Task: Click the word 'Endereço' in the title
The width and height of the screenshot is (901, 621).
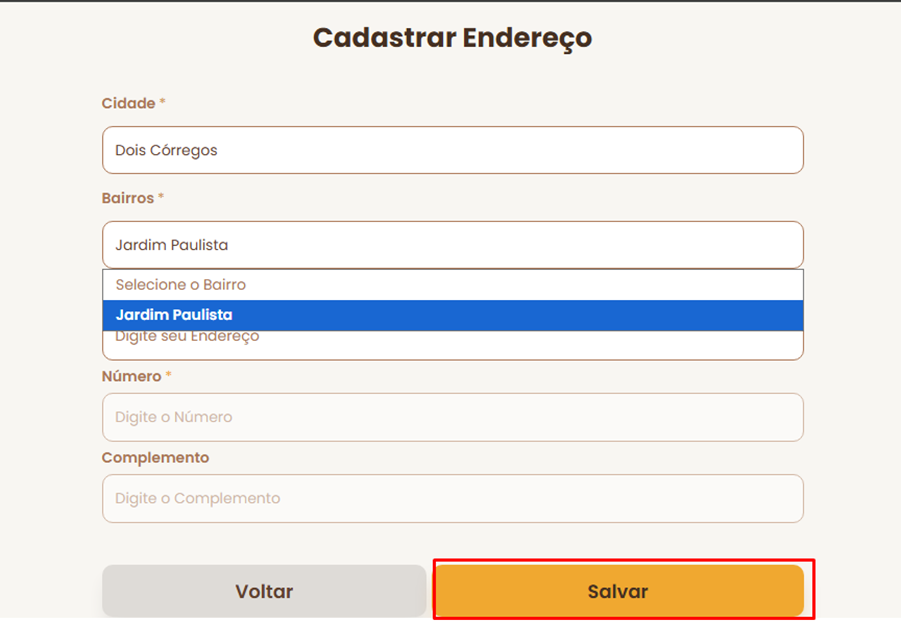Action: (x=527, y=38)
